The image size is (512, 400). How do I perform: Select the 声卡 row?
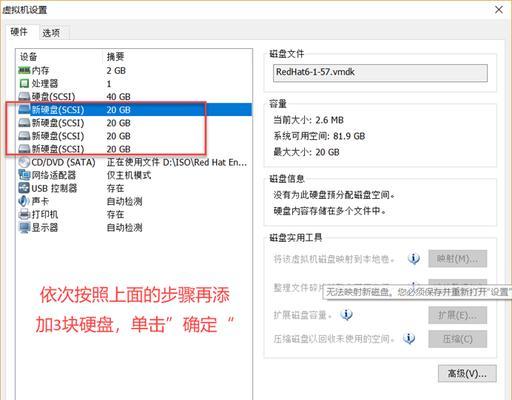(x=134, y=201)
